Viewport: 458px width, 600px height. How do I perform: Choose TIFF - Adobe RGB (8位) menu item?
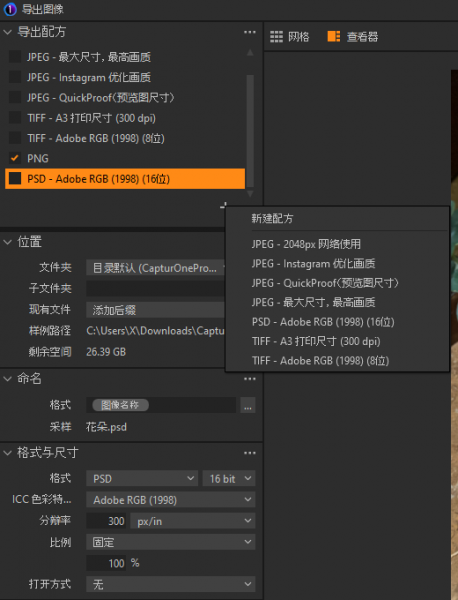coord(320,361)
